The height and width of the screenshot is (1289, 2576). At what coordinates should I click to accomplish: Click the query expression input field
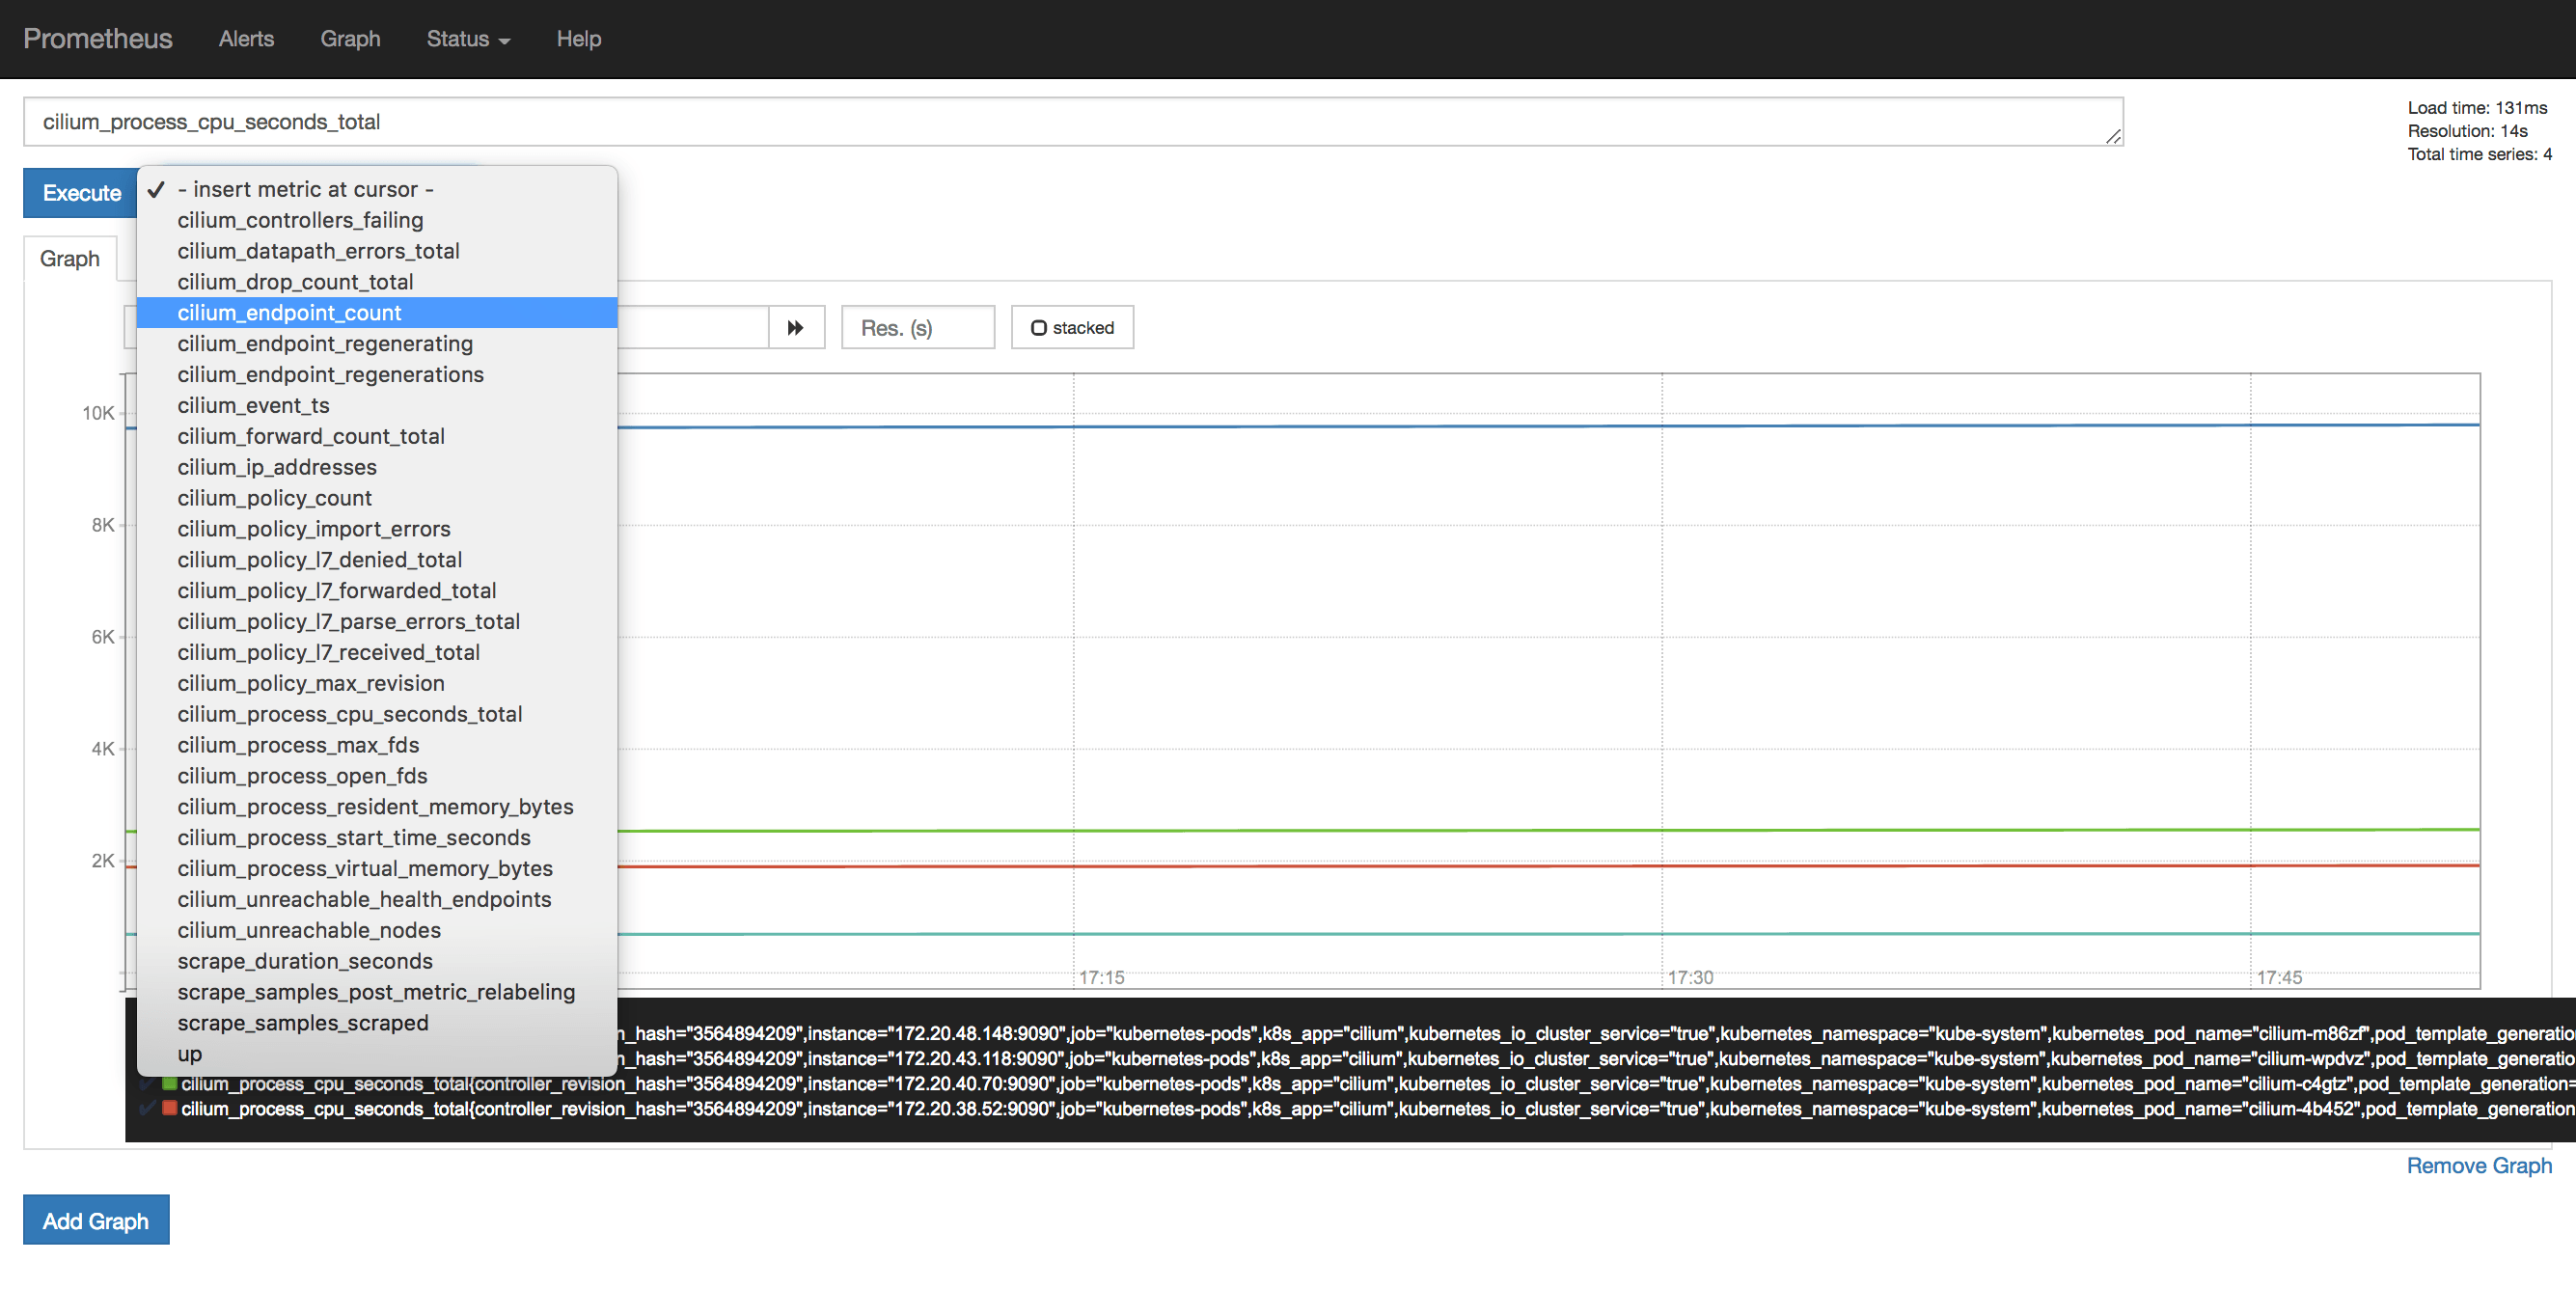click(x=1073, y=122)
